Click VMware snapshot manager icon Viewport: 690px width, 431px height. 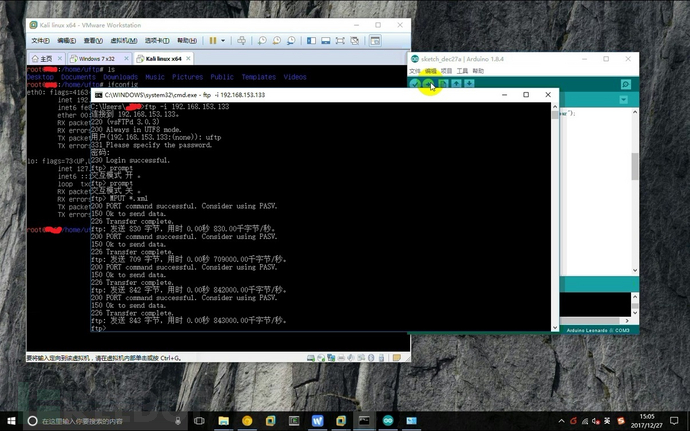(291, 41)
